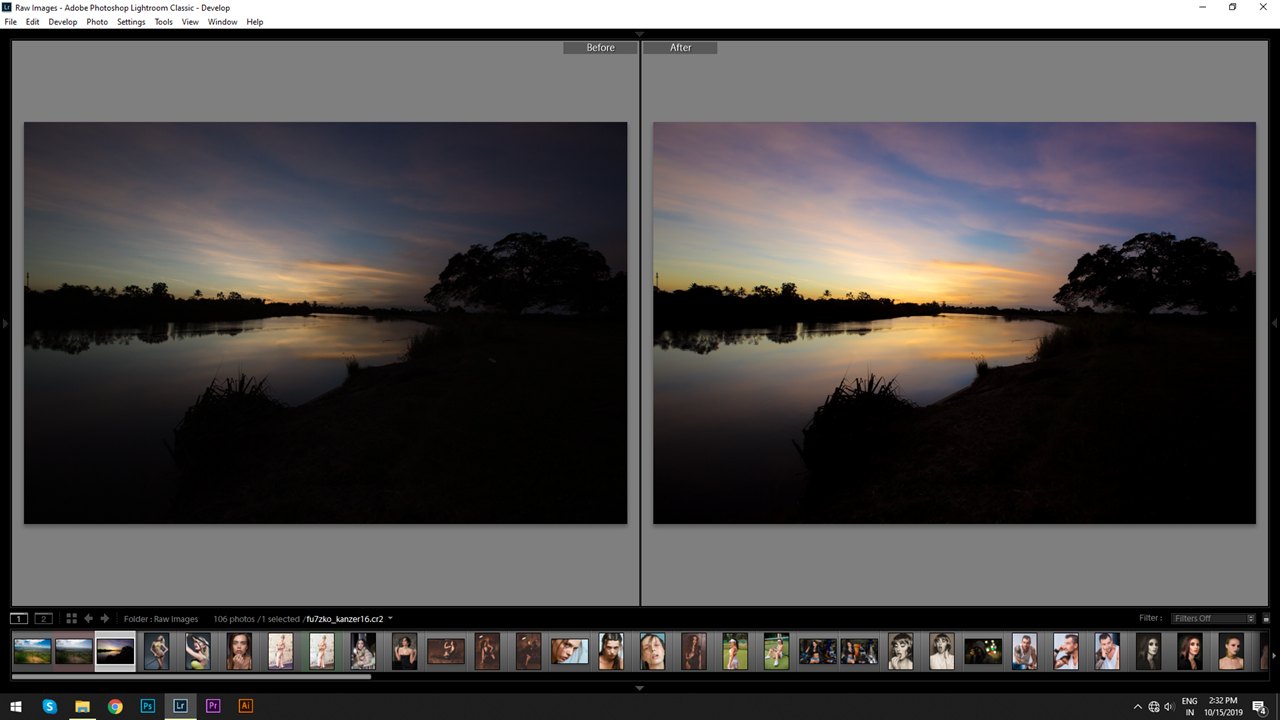The image size is (1280, 720).
Task: Select tennis player standing thumbnail
Action: coord(735,651)
